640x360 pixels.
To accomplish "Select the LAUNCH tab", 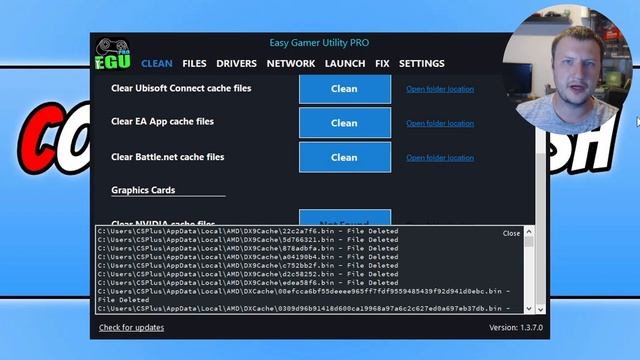I will pyautogui.click(x=345, y=64).
